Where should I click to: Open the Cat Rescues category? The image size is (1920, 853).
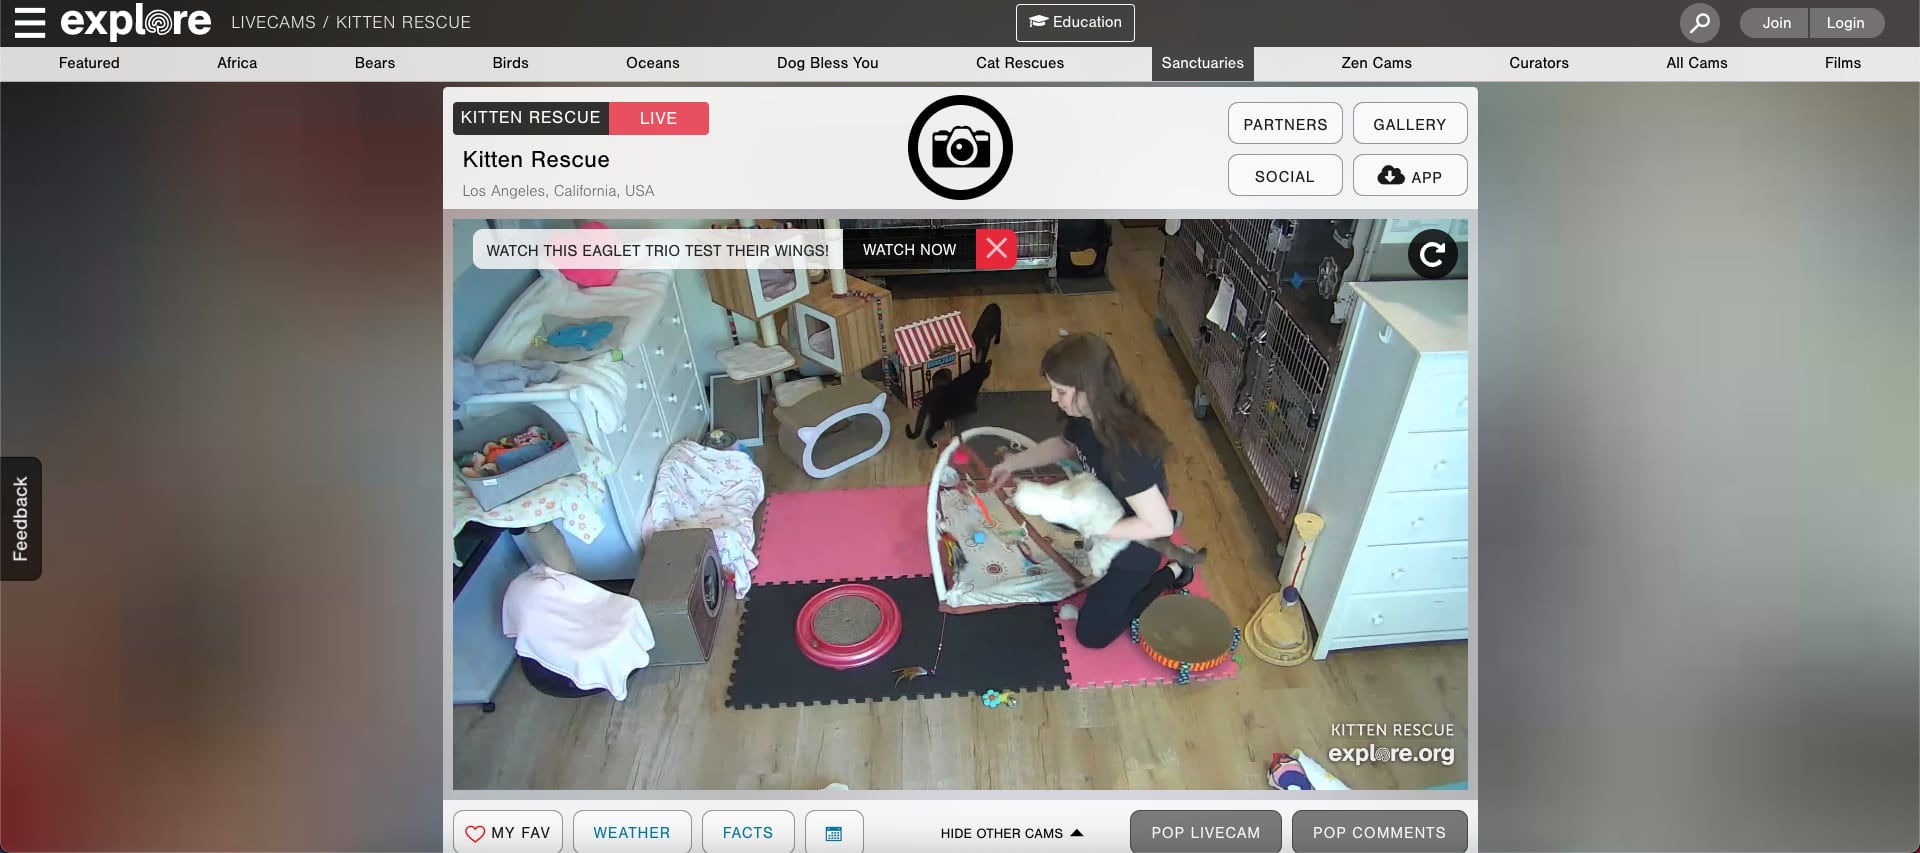tap(1020, 63)
